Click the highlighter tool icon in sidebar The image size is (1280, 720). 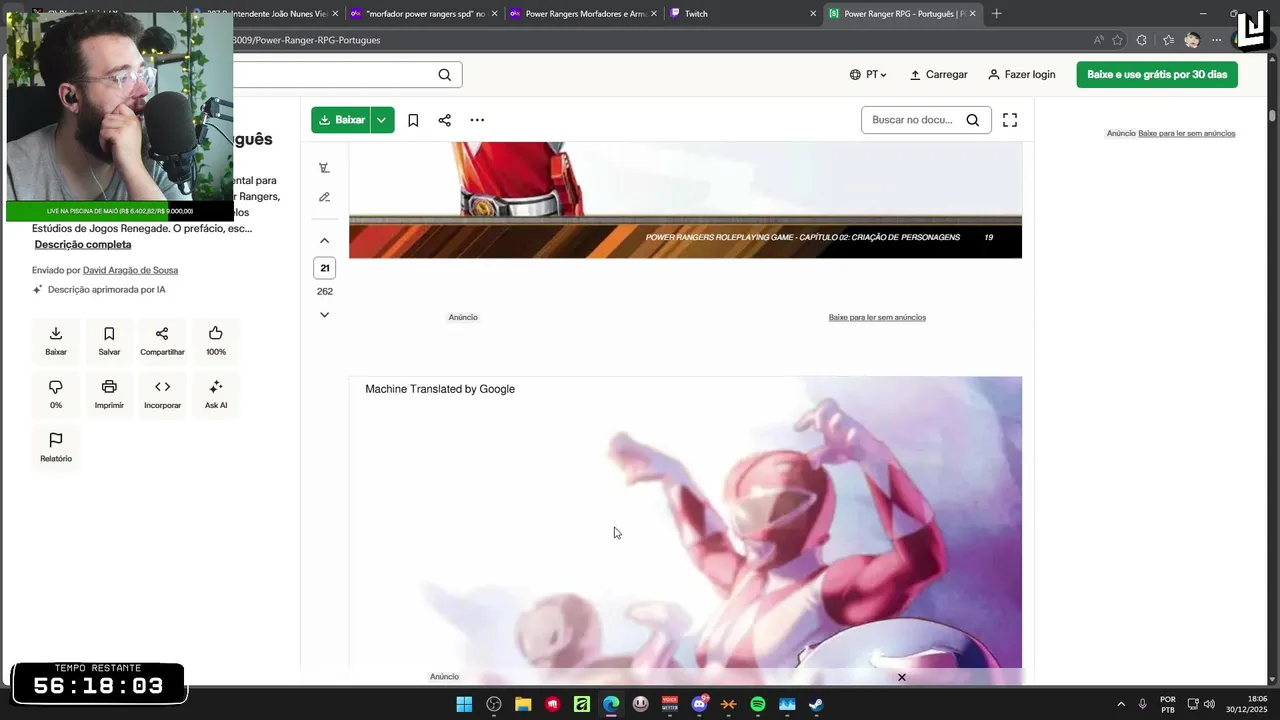324,168
